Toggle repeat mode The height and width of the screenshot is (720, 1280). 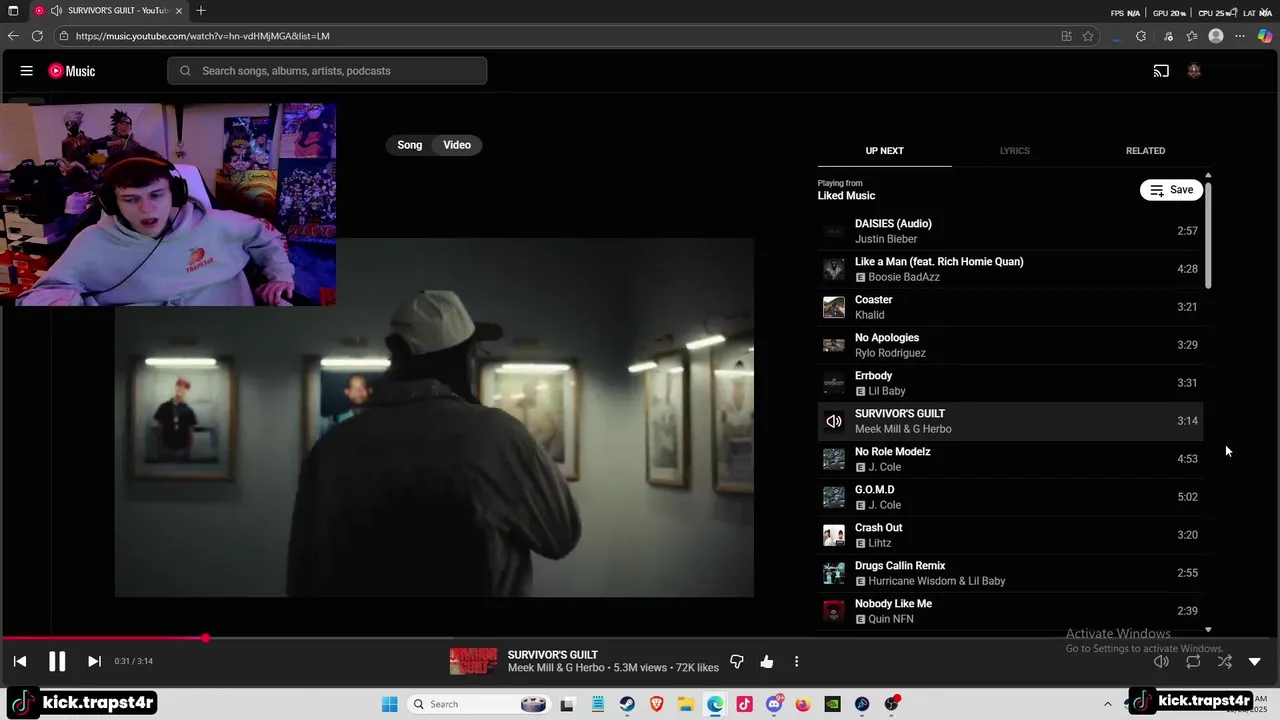(x=1193, y=661)
